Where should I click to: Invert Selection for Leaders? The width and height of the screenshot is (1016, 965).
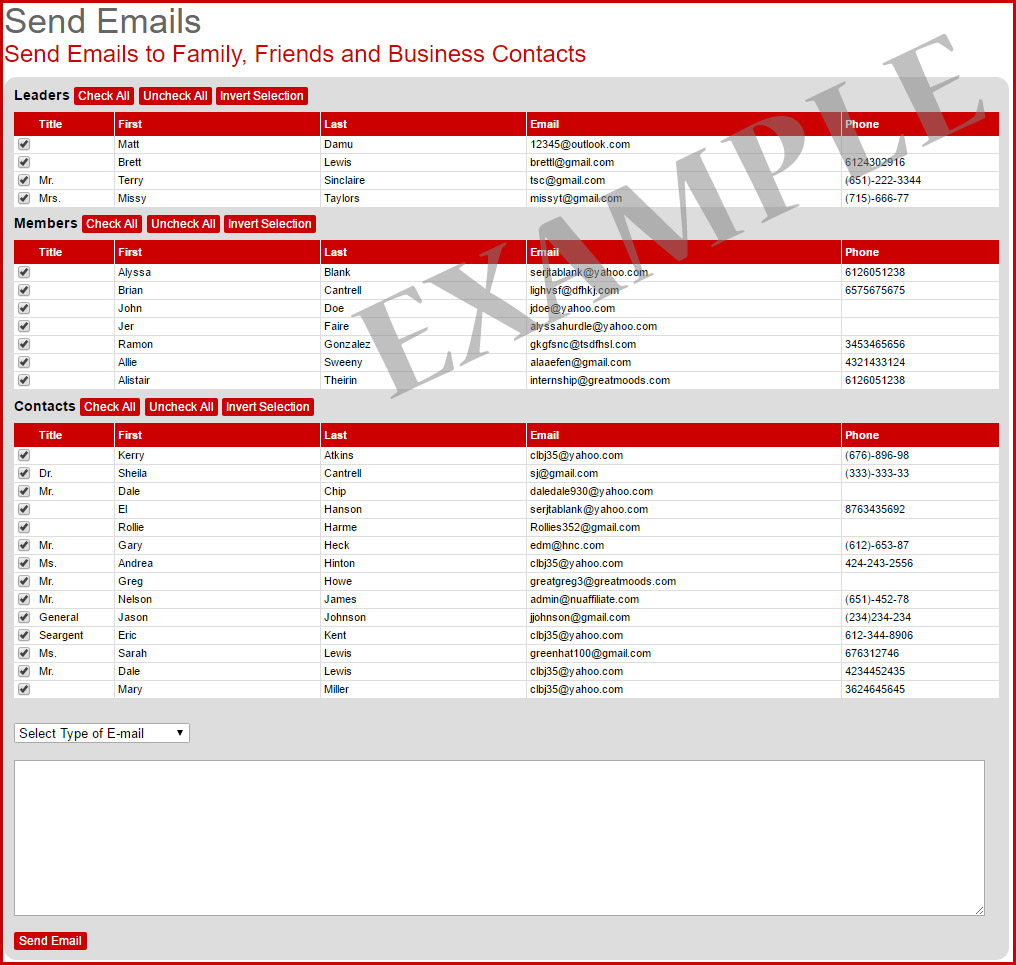pyautogui.click(x=261, y=95)
